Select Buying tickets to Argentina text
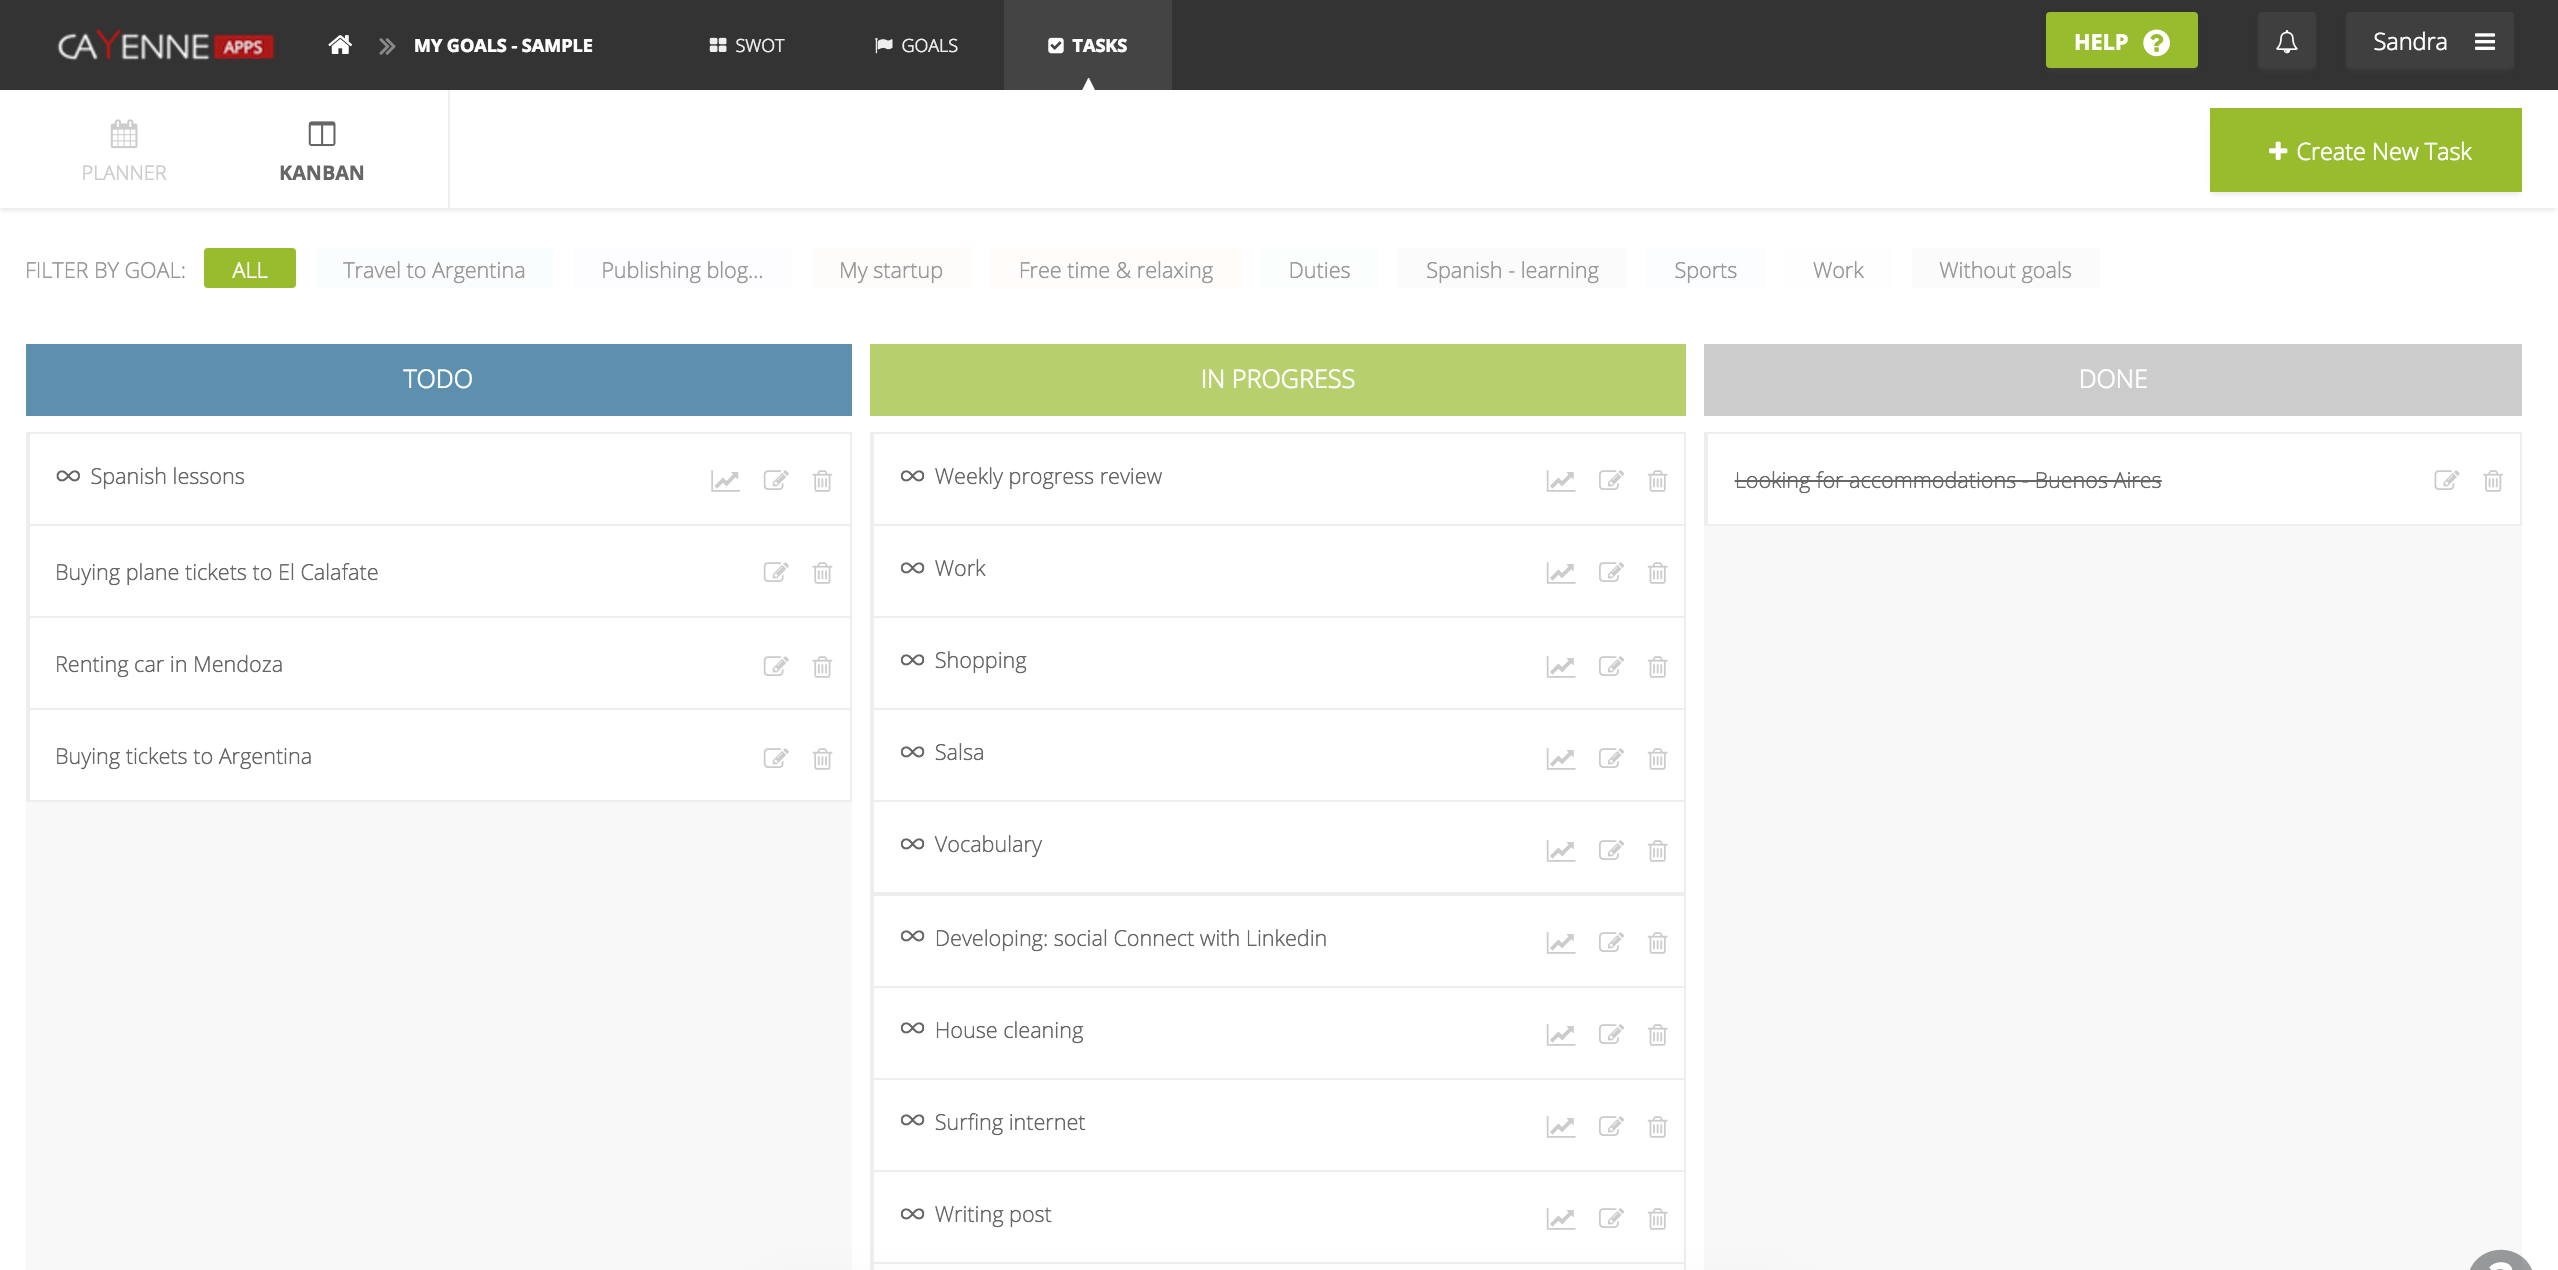The height and width of the screenshot is (1270, 2558). (x=183, y=756)
